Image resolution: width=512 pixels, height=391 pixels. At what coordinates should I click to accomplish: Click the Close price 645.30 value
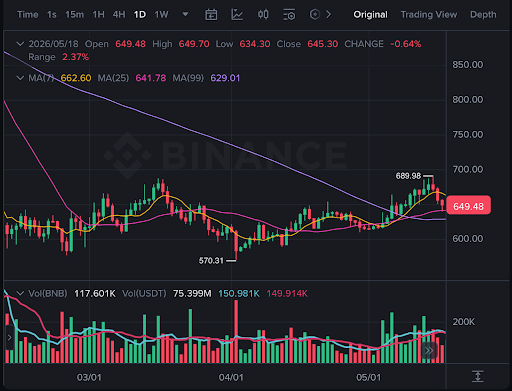(323, 44)
